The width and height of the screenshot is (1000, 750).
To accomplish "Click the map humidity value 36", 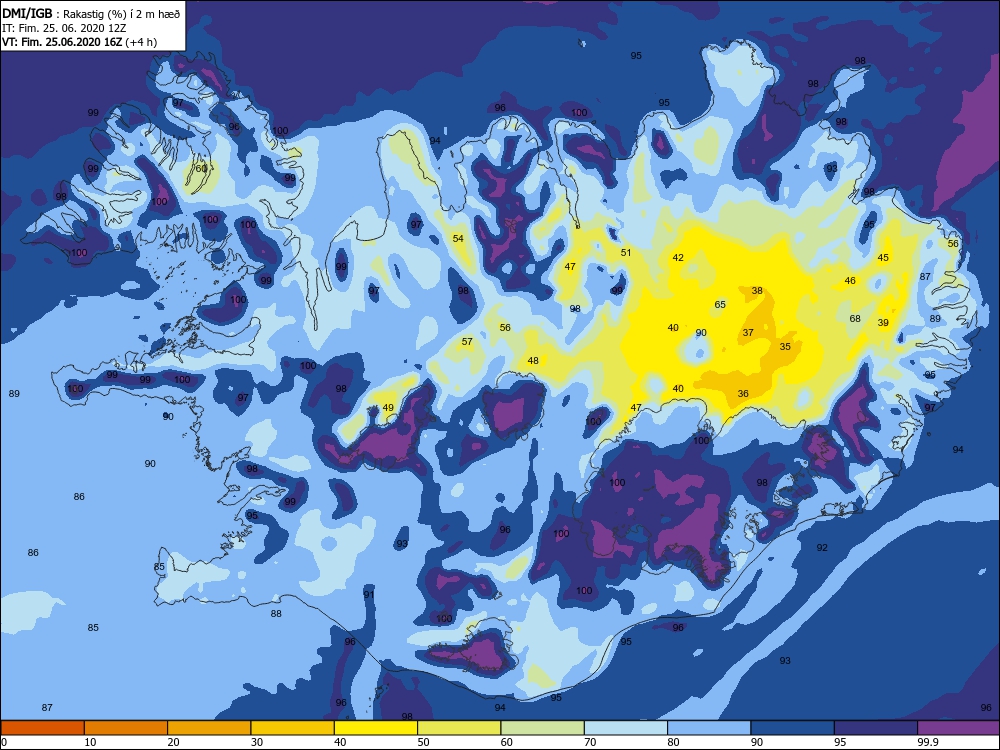I will (743, 393).
